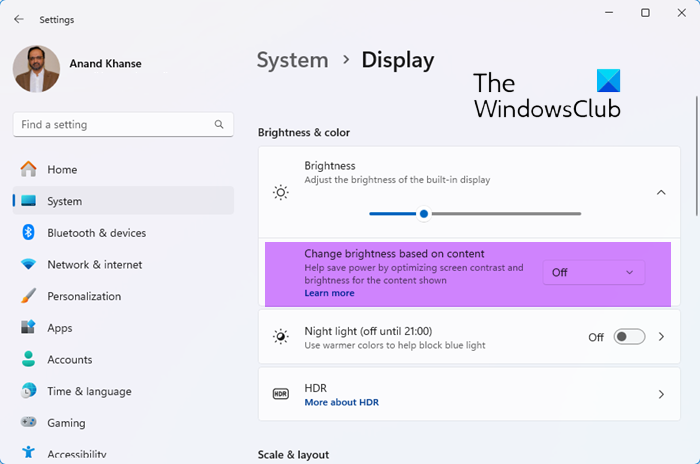Click the Bluetooth & devices icon
Screen dimensions: 700x464
[28, 233]
